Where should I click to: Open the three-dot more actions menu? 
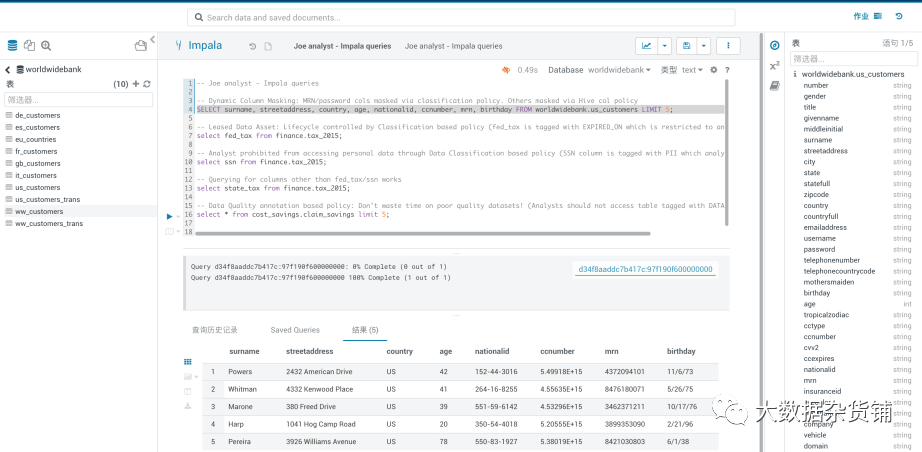729,46
